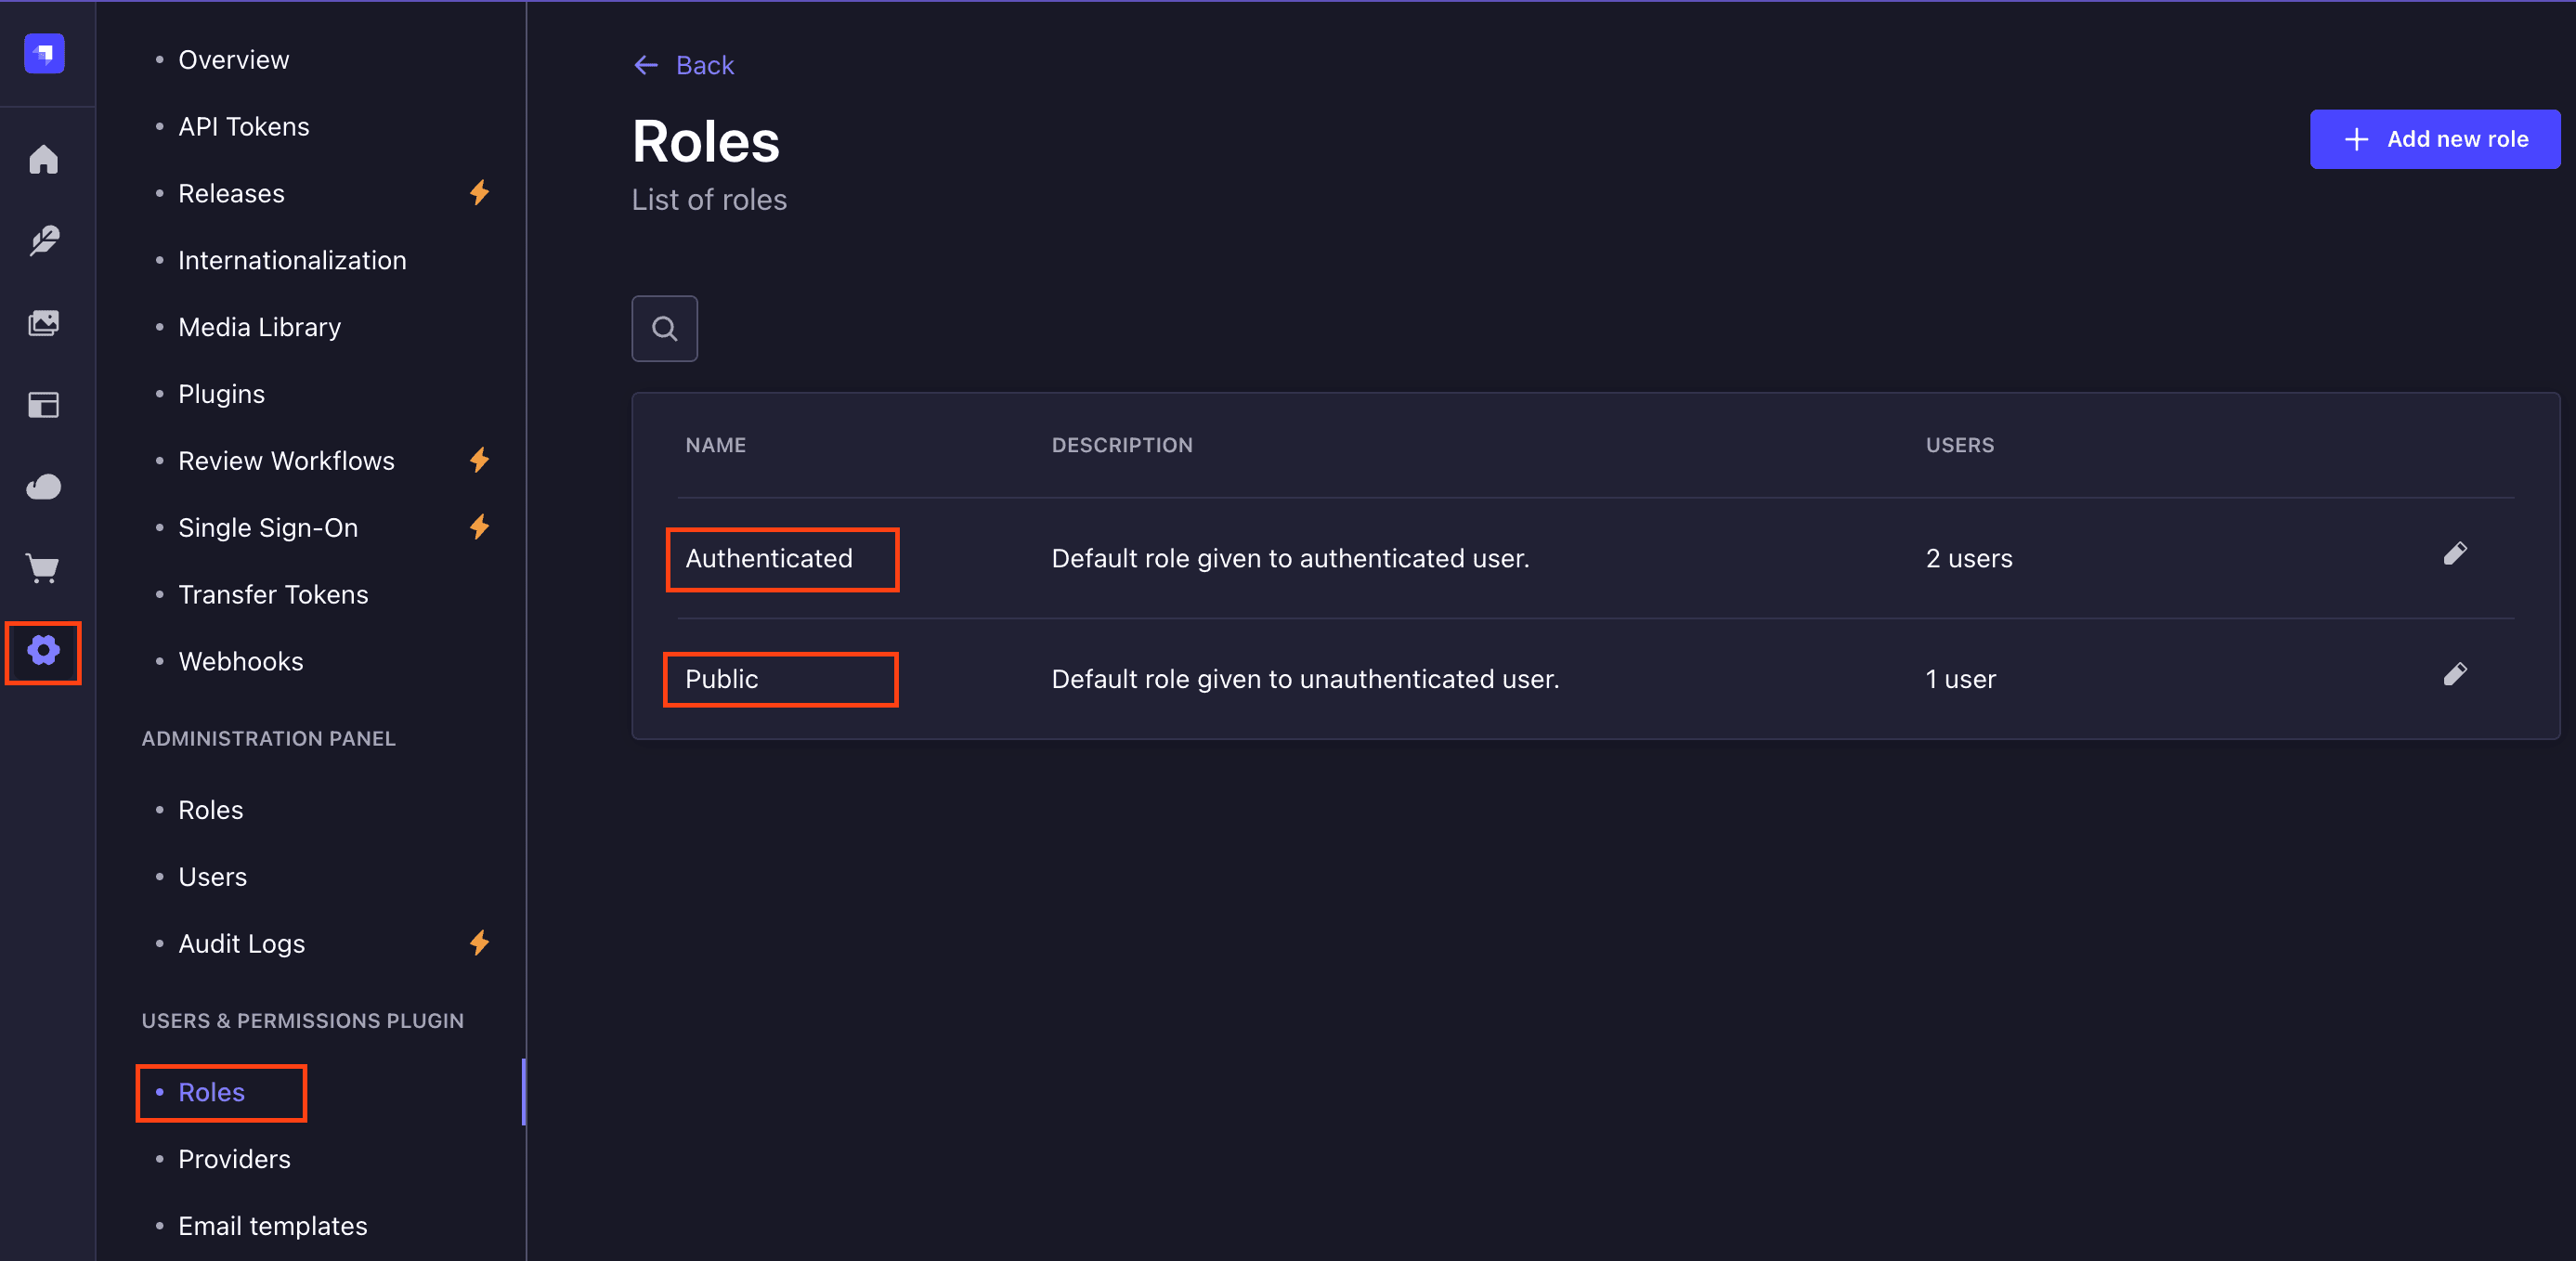
Task: Open the cloud Deploy icon
Action: pyautogui.click(x=44, y=487)
